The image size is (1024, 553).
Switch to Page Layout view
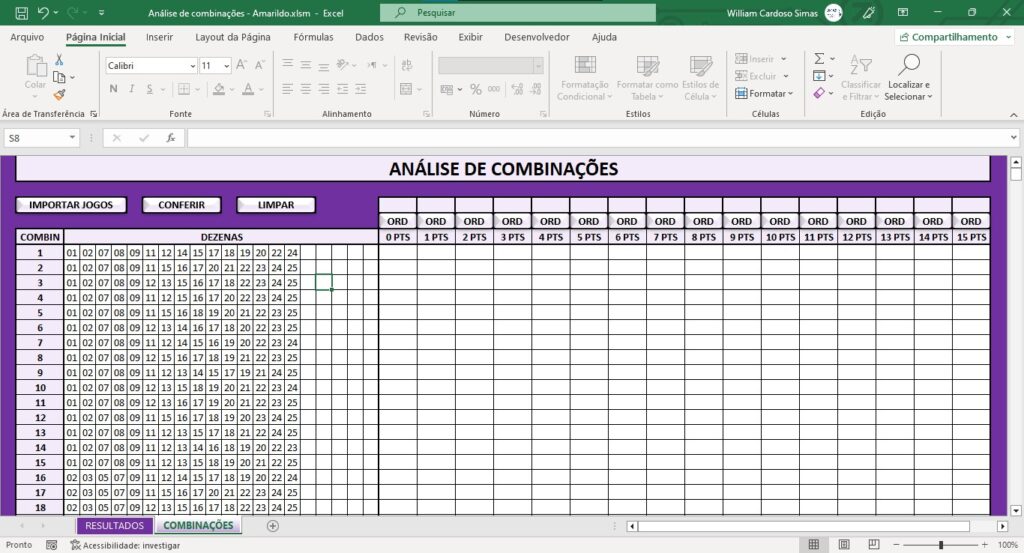click(844, 545)
